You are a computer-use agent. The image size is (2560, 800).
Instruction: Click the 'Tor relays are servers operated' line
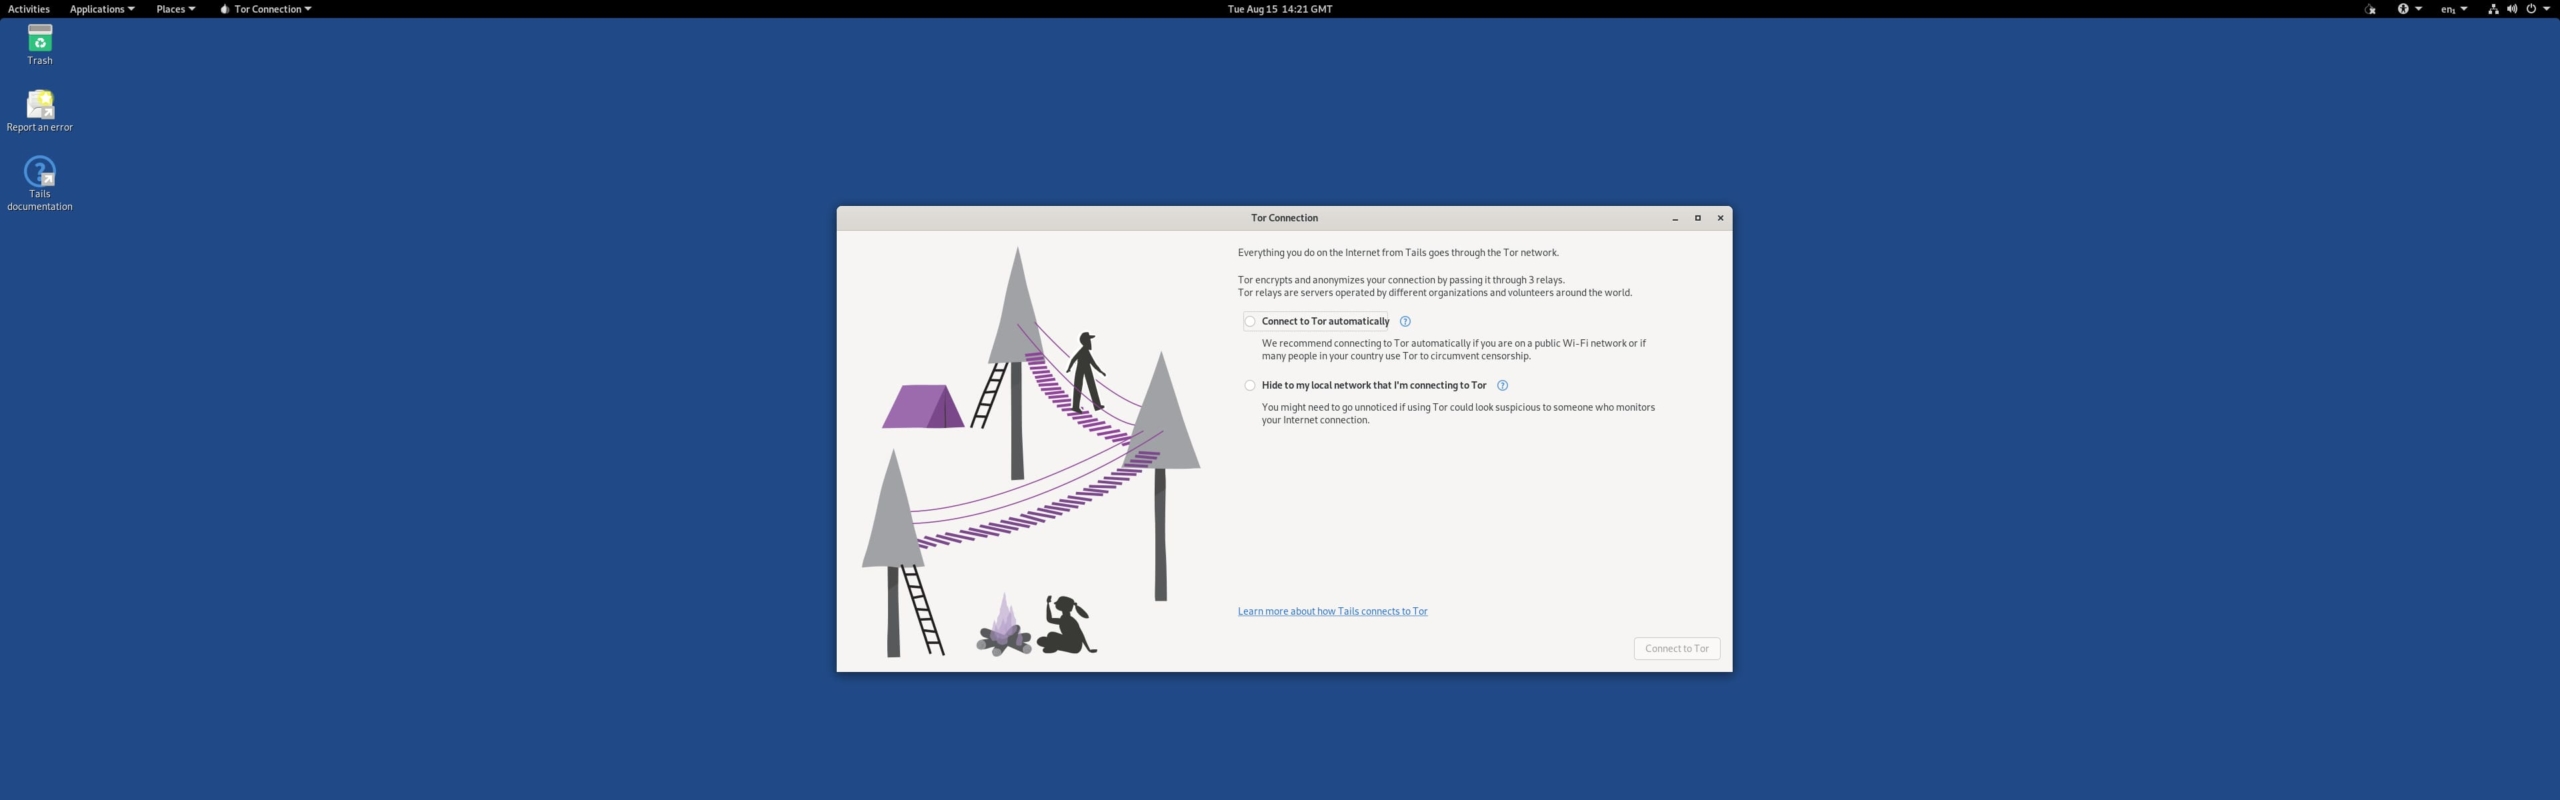(1435, 293)
